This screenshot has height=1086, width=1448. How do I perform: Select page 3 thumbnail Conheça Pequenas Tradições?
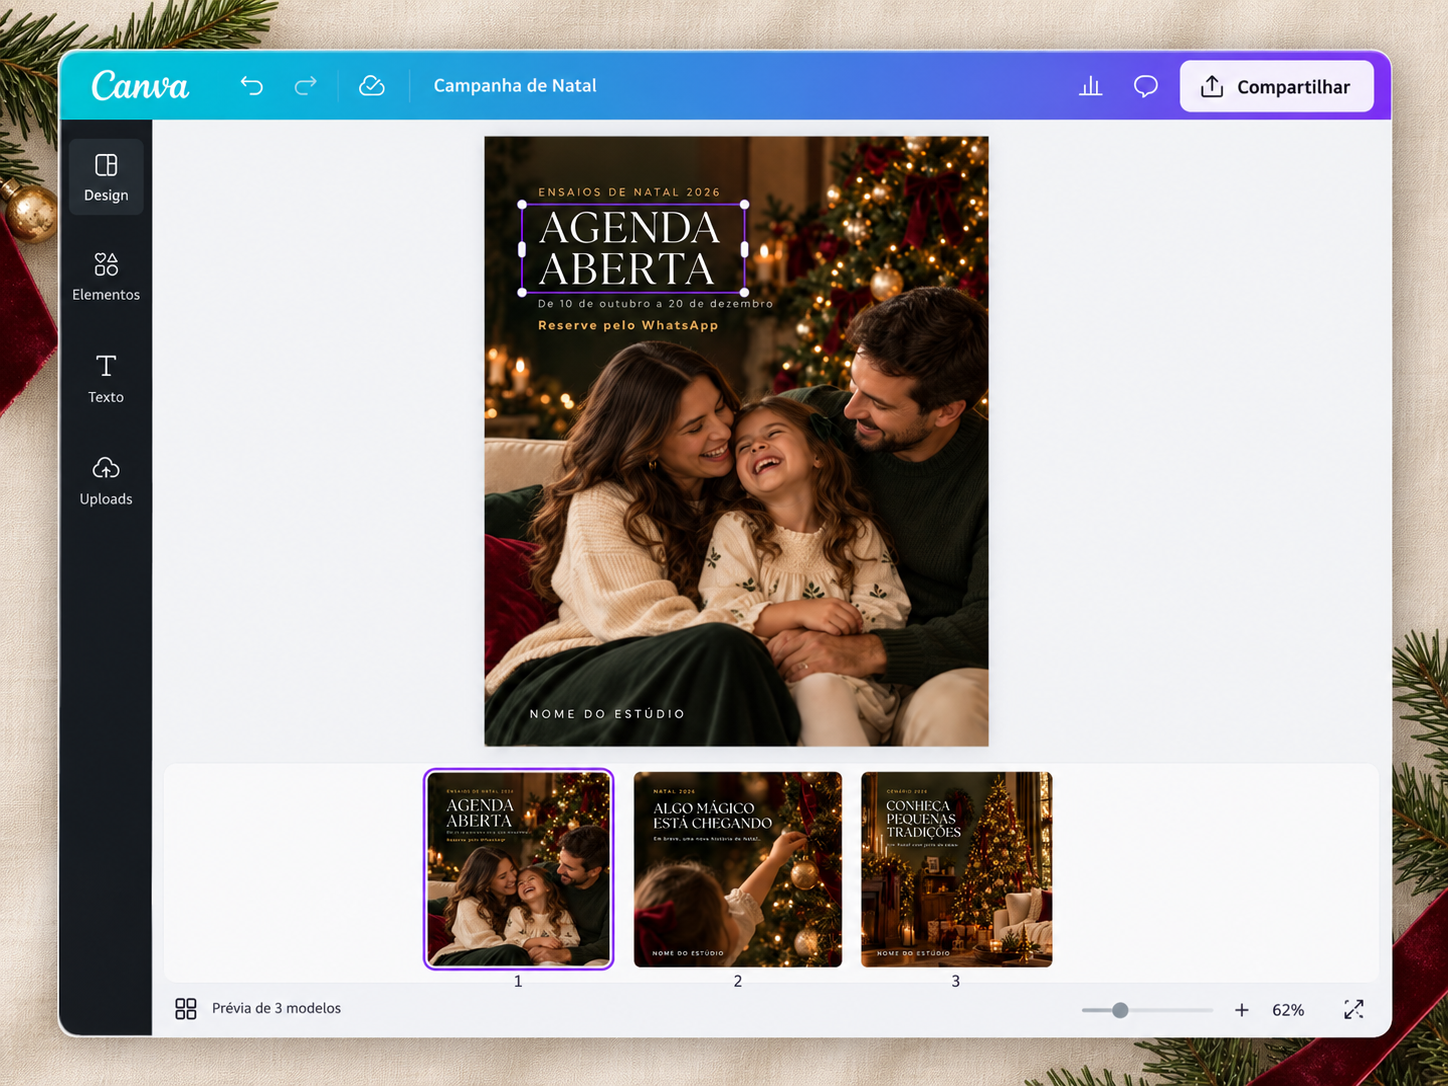click(956, 869)
